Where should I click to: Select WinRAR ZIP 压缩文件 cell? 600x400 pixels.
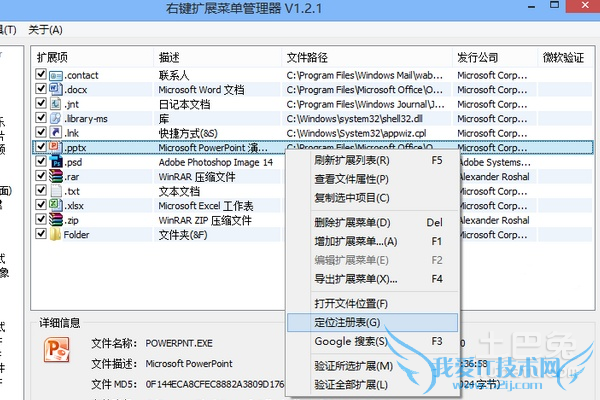pos(205,220)
